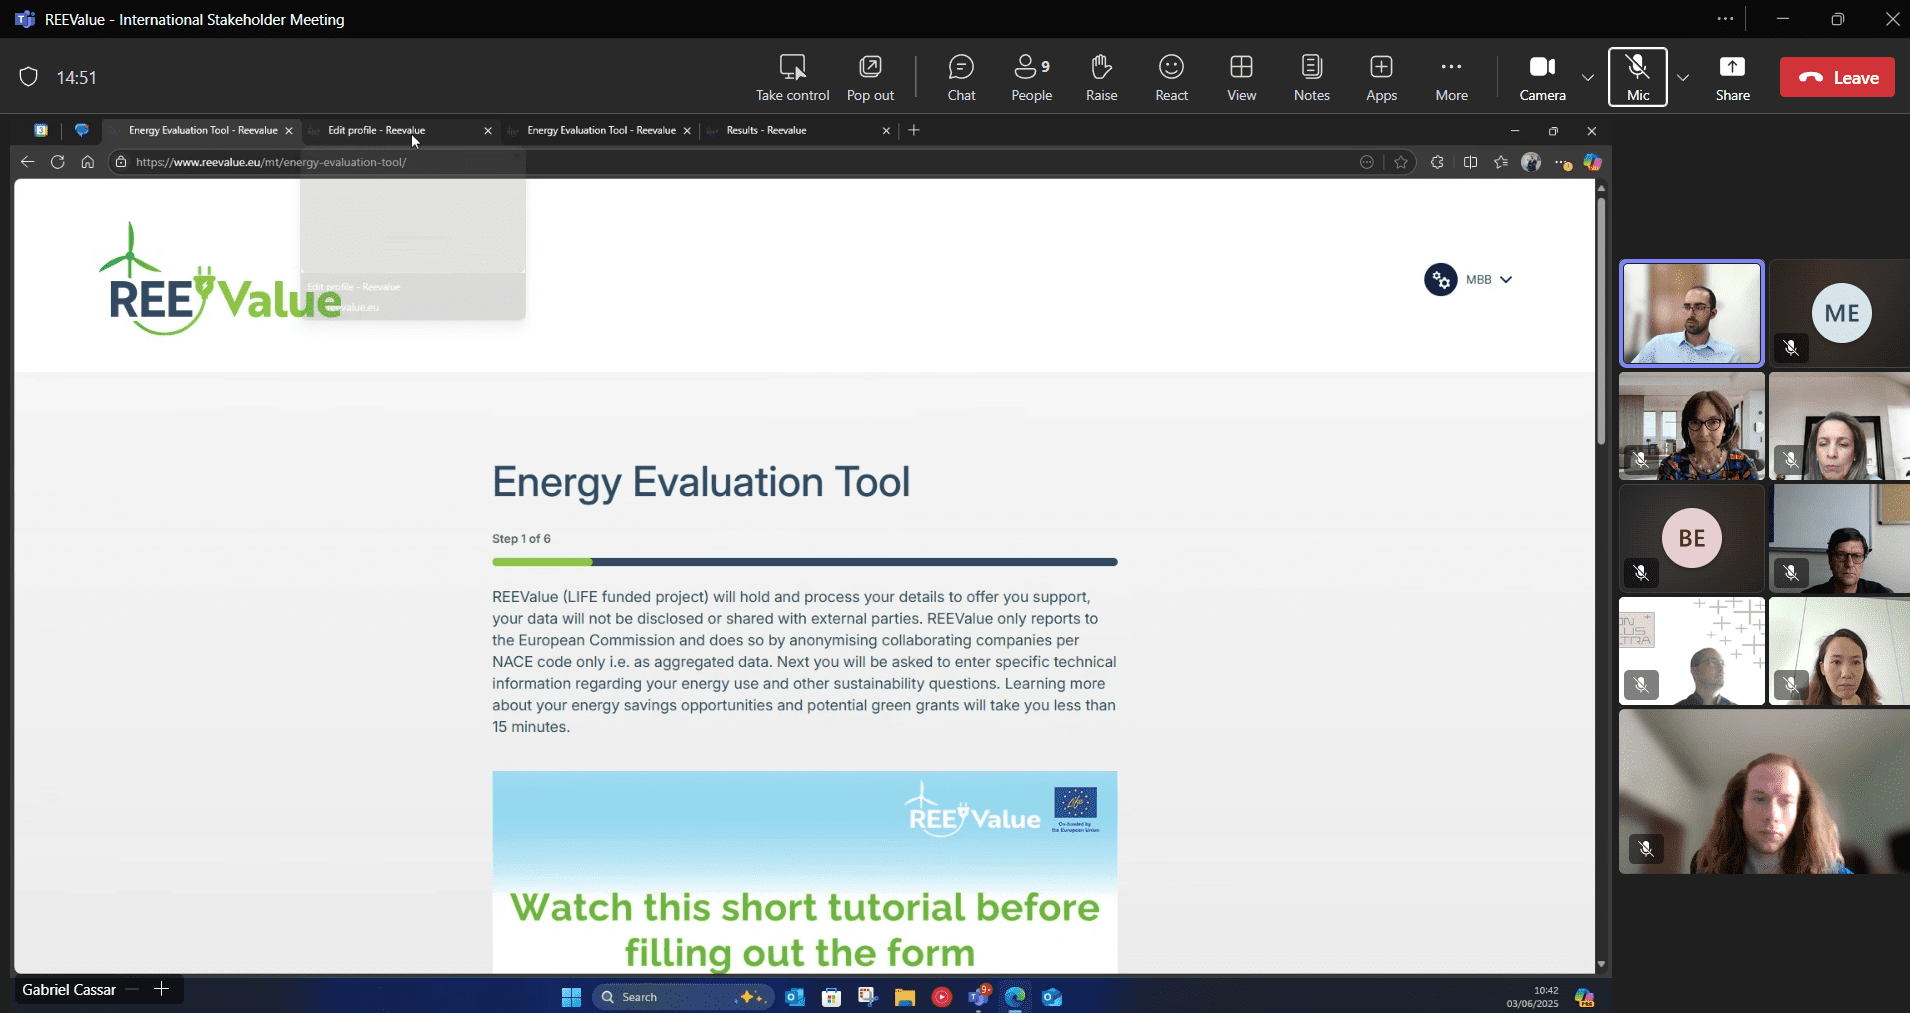Open the More actions menu

pyautogui.click(x=1451, y=78)
